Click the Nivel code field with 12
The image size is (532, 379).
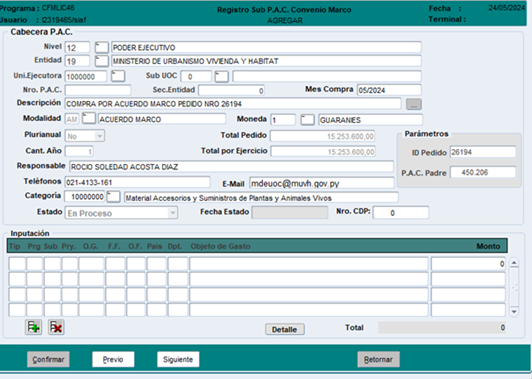pyautogui.click(x=77, y=48)
